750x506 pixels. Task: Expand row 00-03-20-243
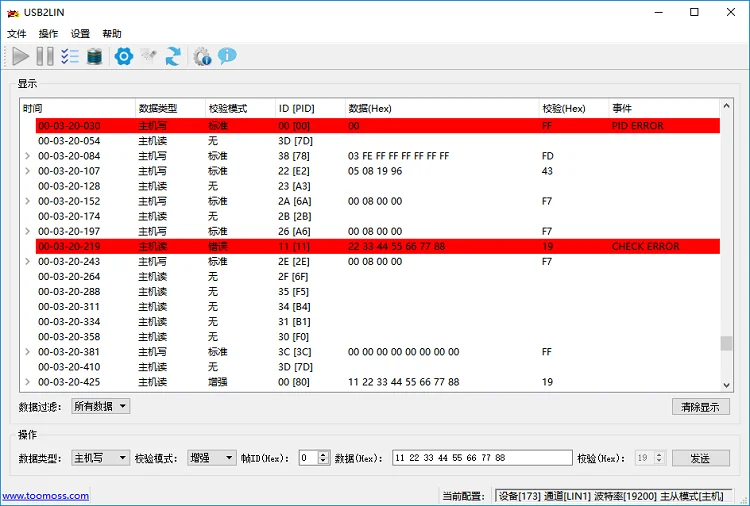(x=27, y=262)
